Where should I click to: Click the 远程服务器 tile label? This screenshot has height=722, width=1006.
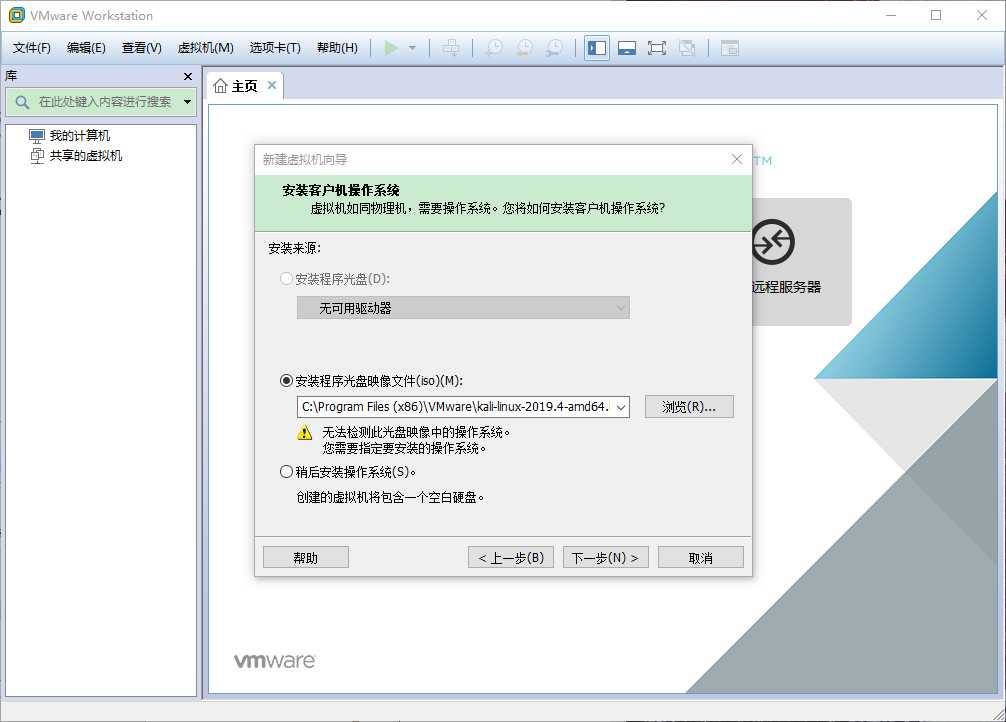click(x=787, y=287)
